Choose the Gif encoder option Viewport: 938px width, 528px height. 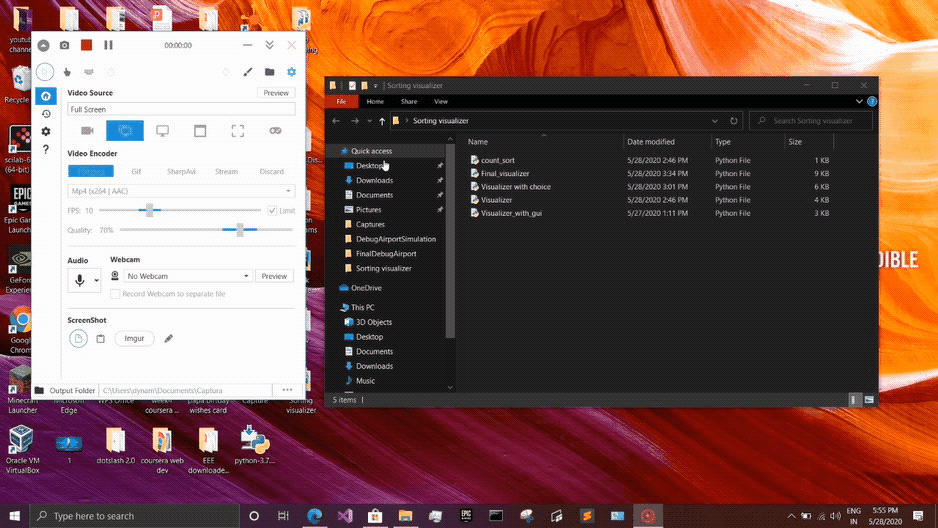(x=136, y=172)
